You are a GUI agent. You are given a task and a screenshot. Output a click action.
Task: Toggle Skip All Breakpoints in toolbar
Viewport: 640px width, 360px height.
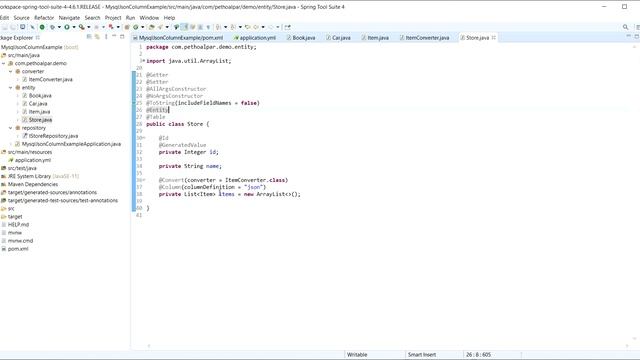tap(33, 27)
